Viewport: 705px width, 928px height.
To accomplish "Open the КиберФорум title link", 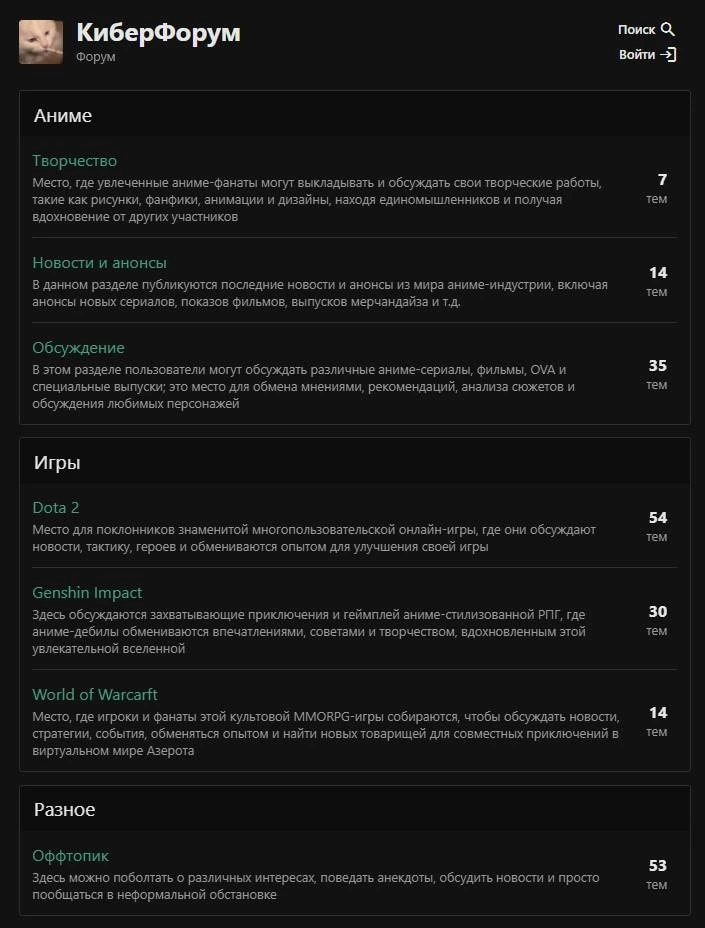I will click(x=159, y=33).
